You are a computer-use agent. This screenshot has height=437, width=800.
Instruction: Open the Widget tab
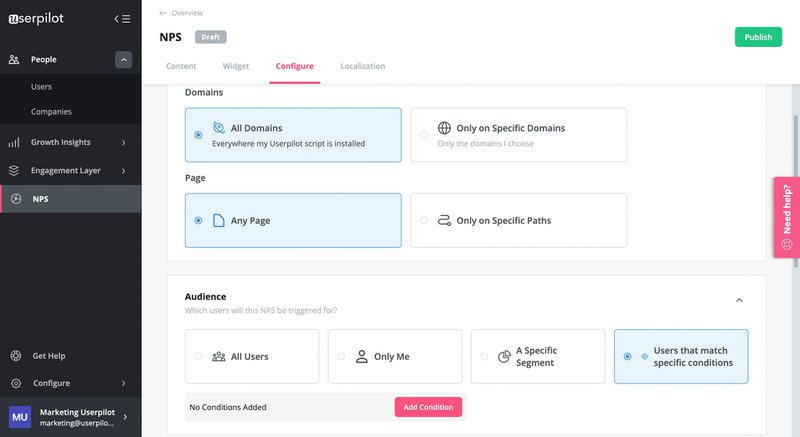[x=236, y=66]
